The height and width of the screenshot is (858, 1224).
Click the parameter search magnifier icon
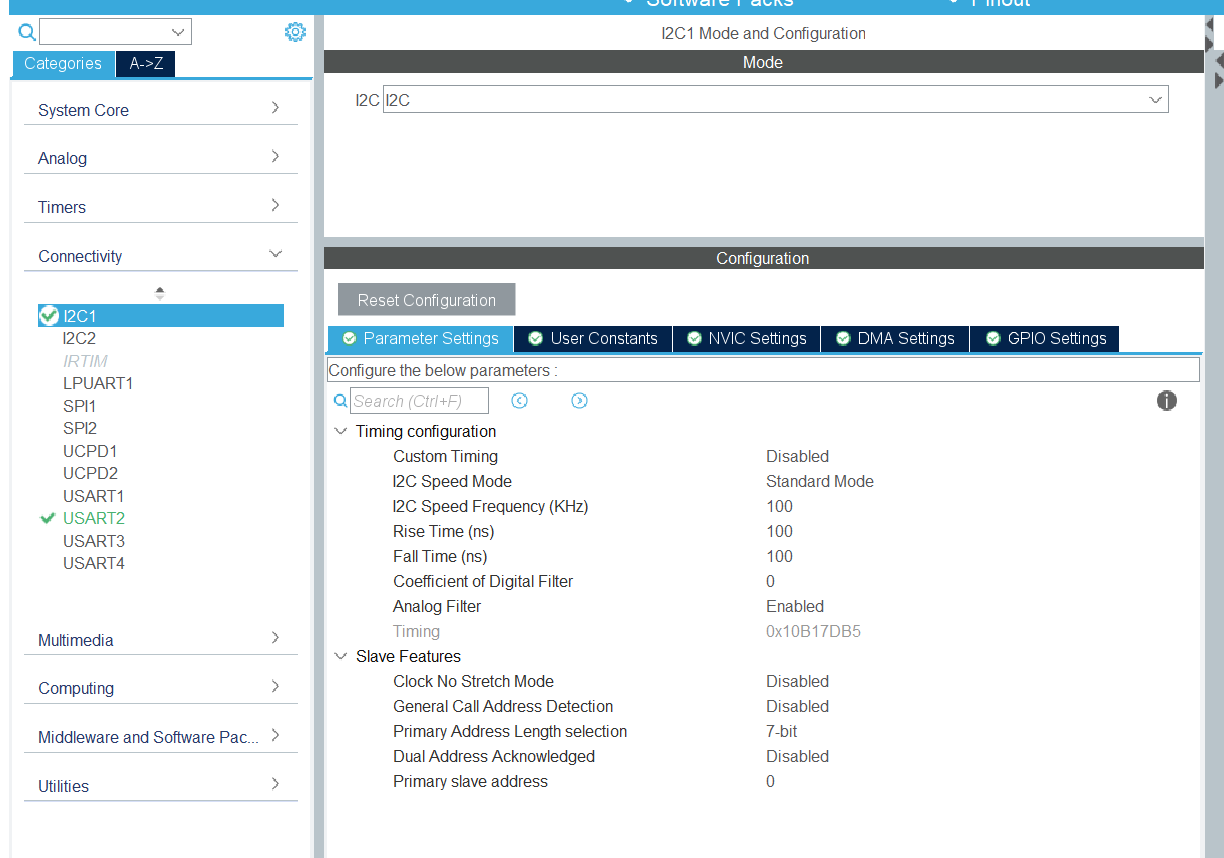[x=340, y=401]
